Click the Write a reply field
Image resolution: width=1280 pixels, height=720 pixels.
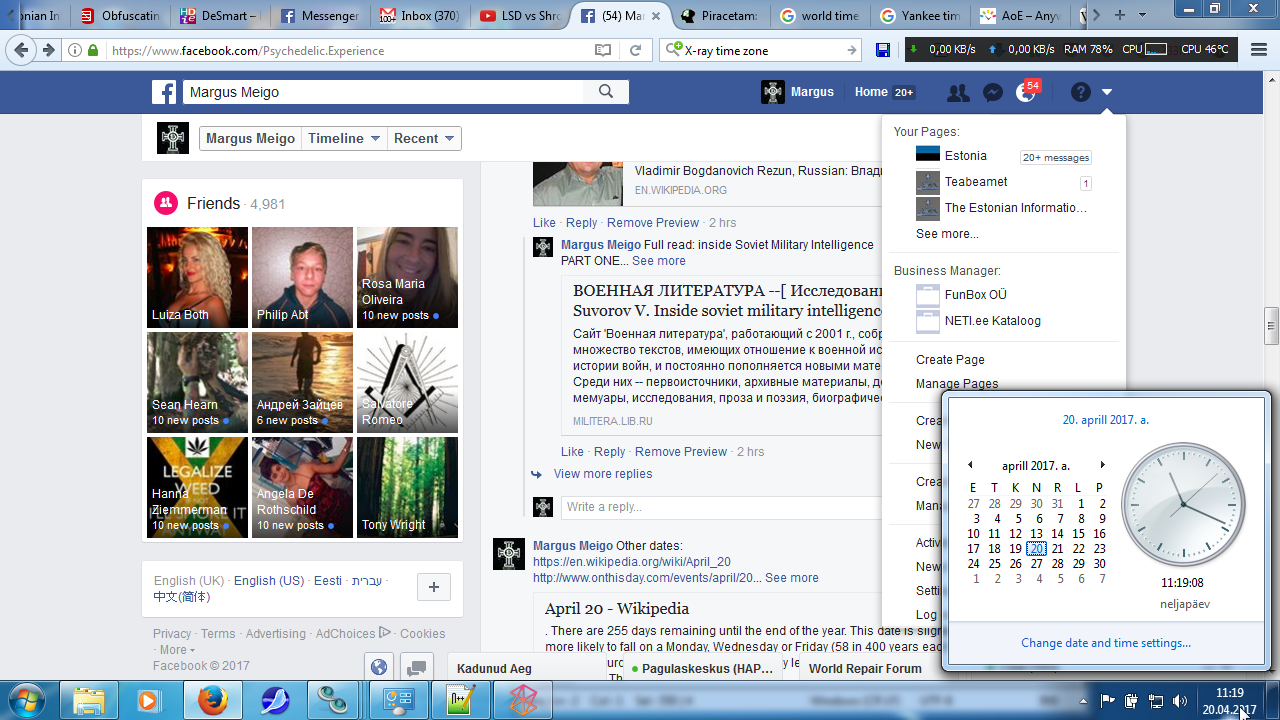[720, 507]
